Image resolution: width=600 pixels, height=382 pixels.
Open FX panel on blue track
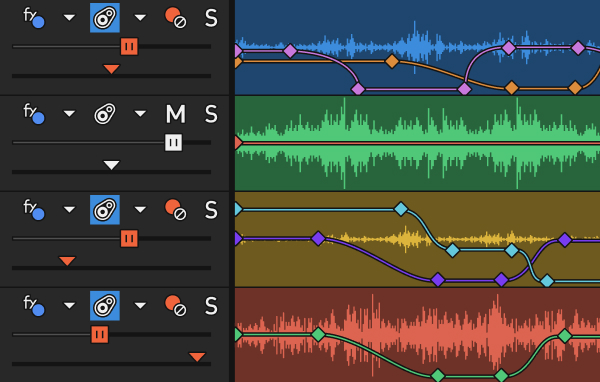click(34, 18)
